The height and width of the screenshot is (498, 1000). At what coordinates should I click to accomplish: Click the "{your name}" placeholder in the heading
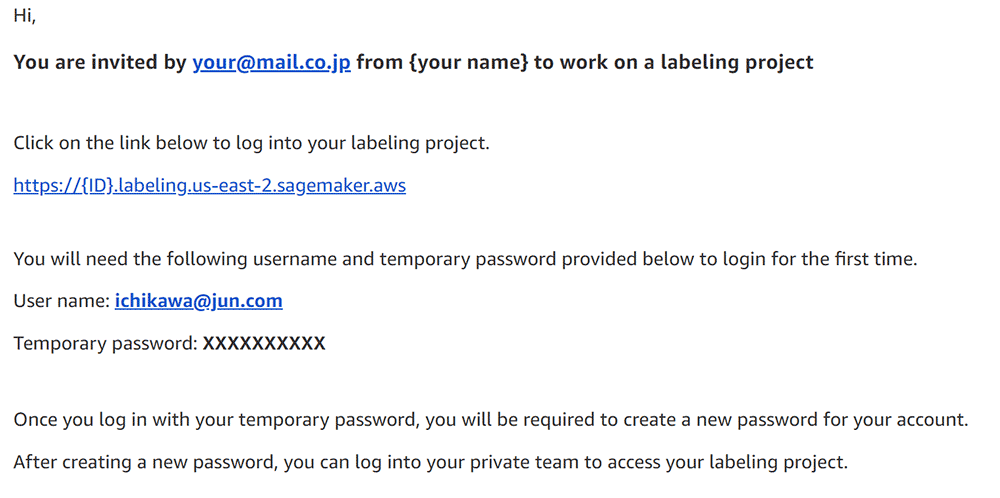tap(469, 62)
